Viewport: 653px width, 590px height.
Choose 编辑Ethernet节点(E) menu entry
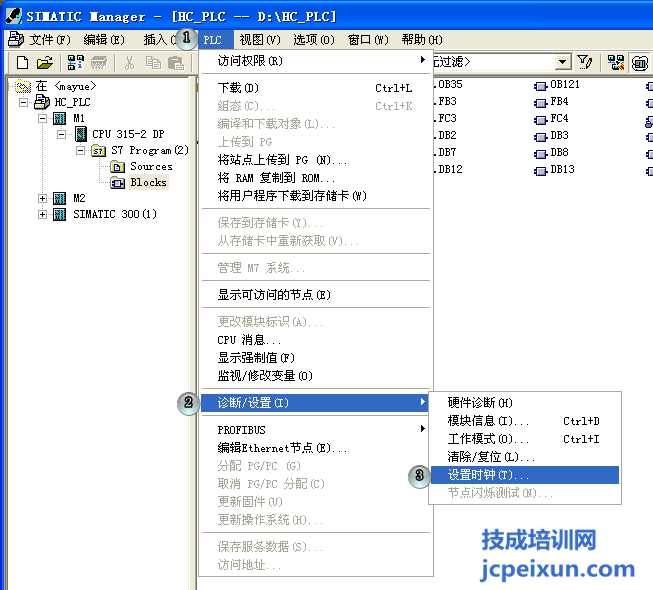(316, 448)
